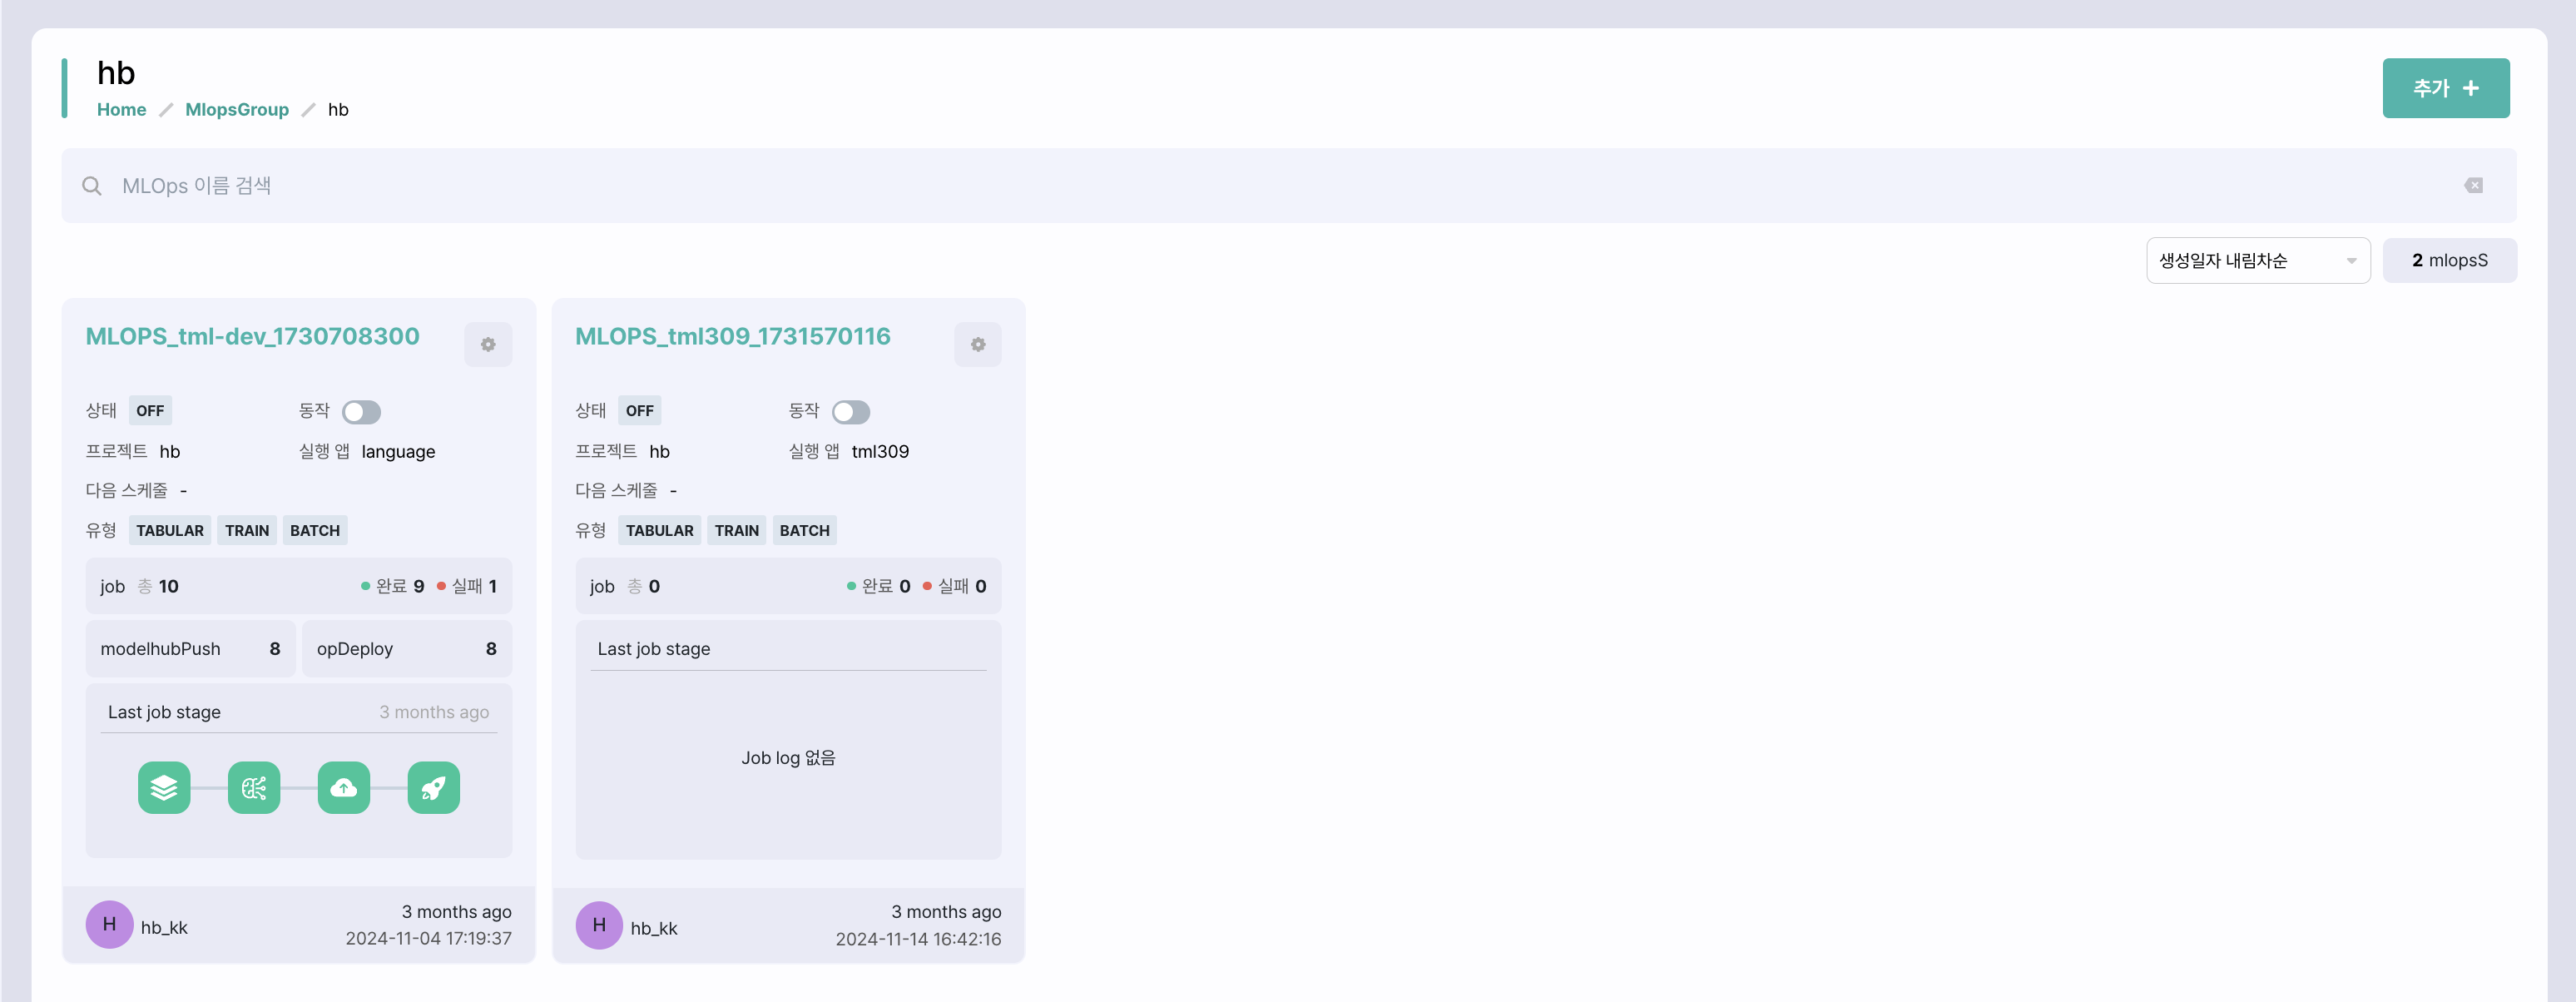Click the opDeploy count box

(x=407, y=649)
